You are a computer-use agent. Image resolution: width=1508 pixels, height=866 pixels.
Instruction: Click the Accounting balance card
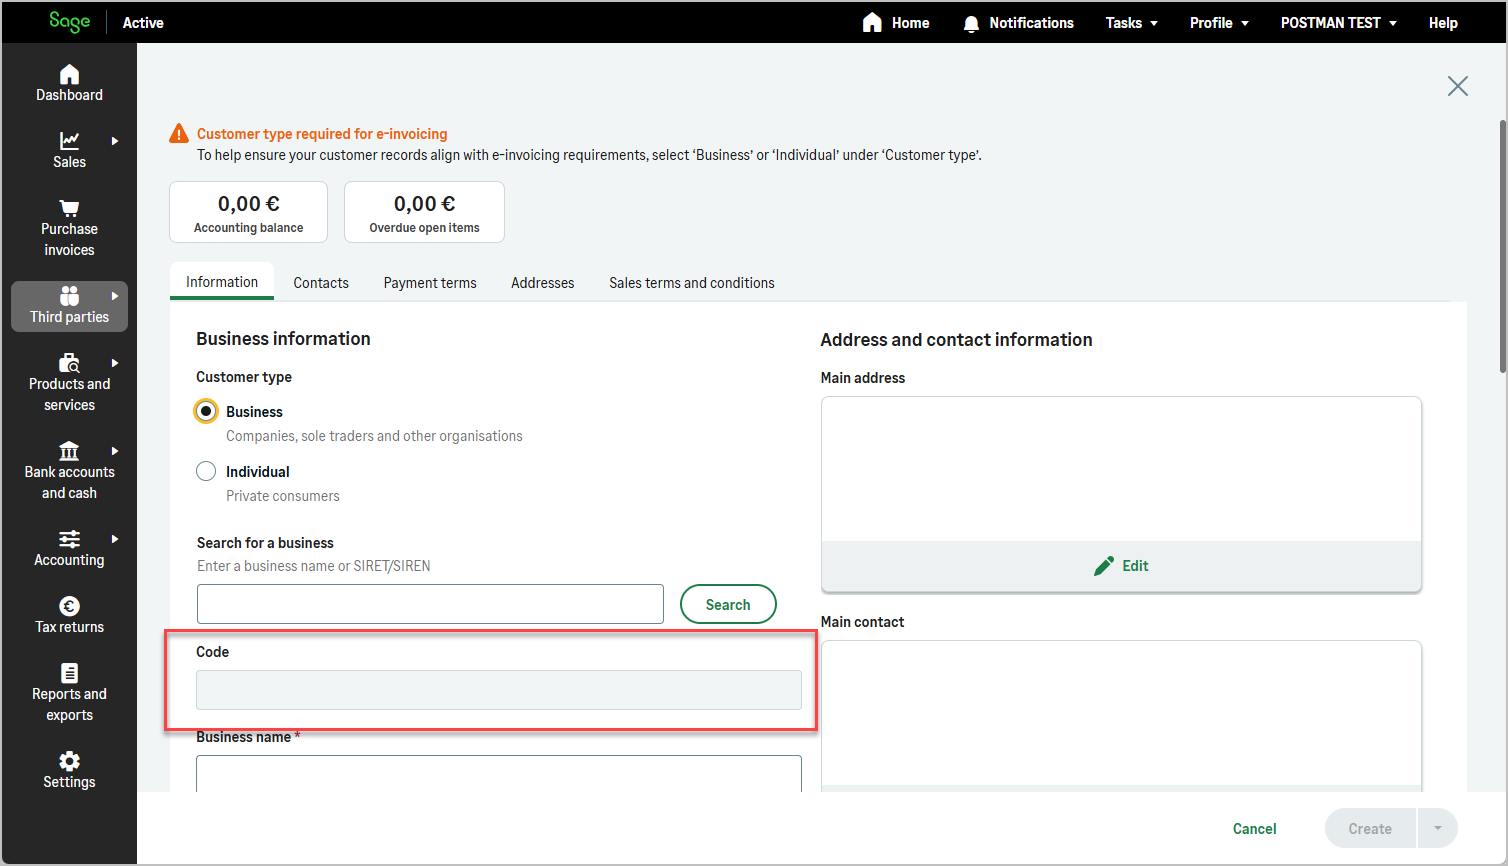point(249,212)
